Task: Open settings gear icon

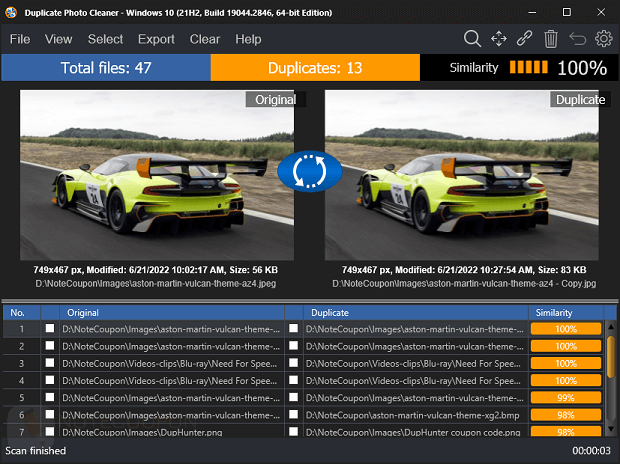Action: pos(603,39)
